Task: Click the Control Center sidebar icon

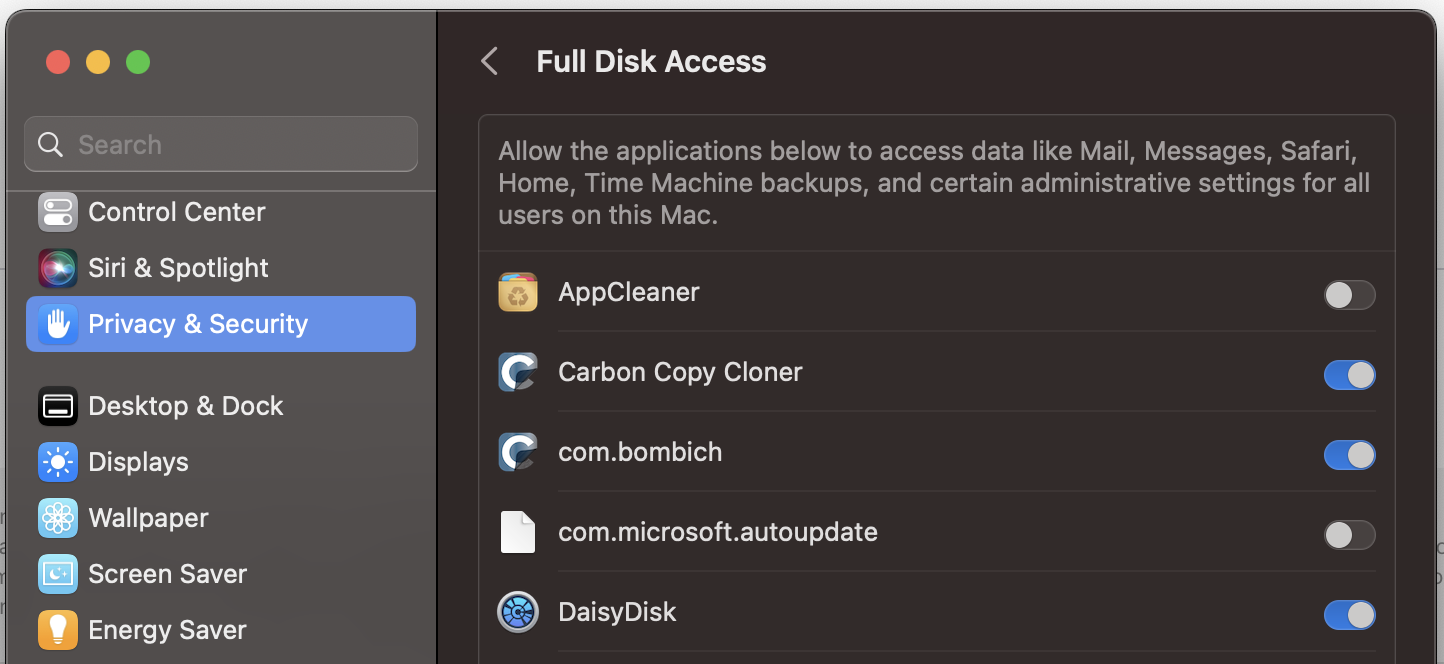Action: [58, 212]
